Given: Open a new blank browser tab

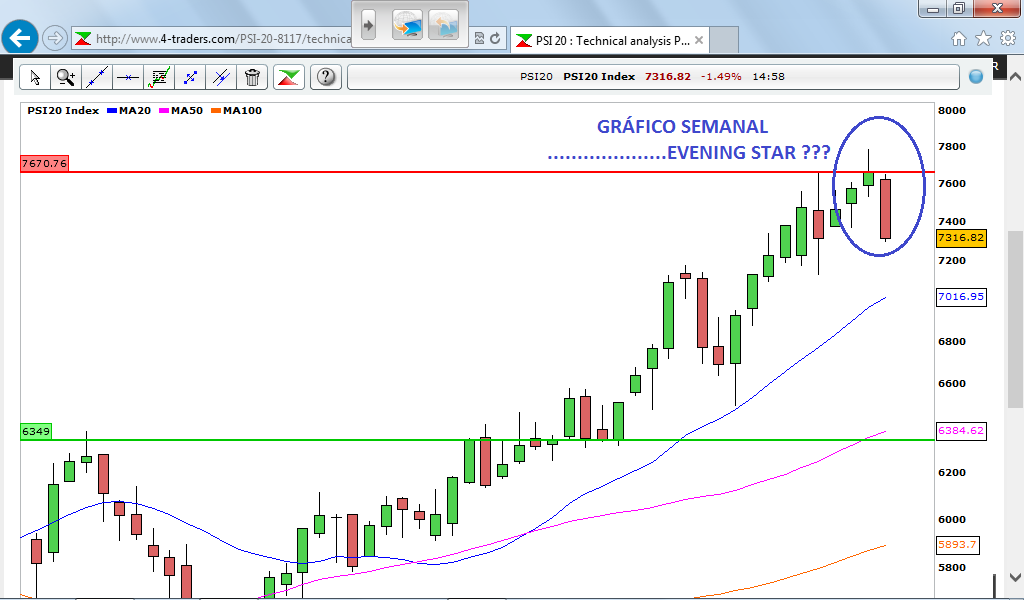Looking at the screenshot, I should tap(724, 40).
